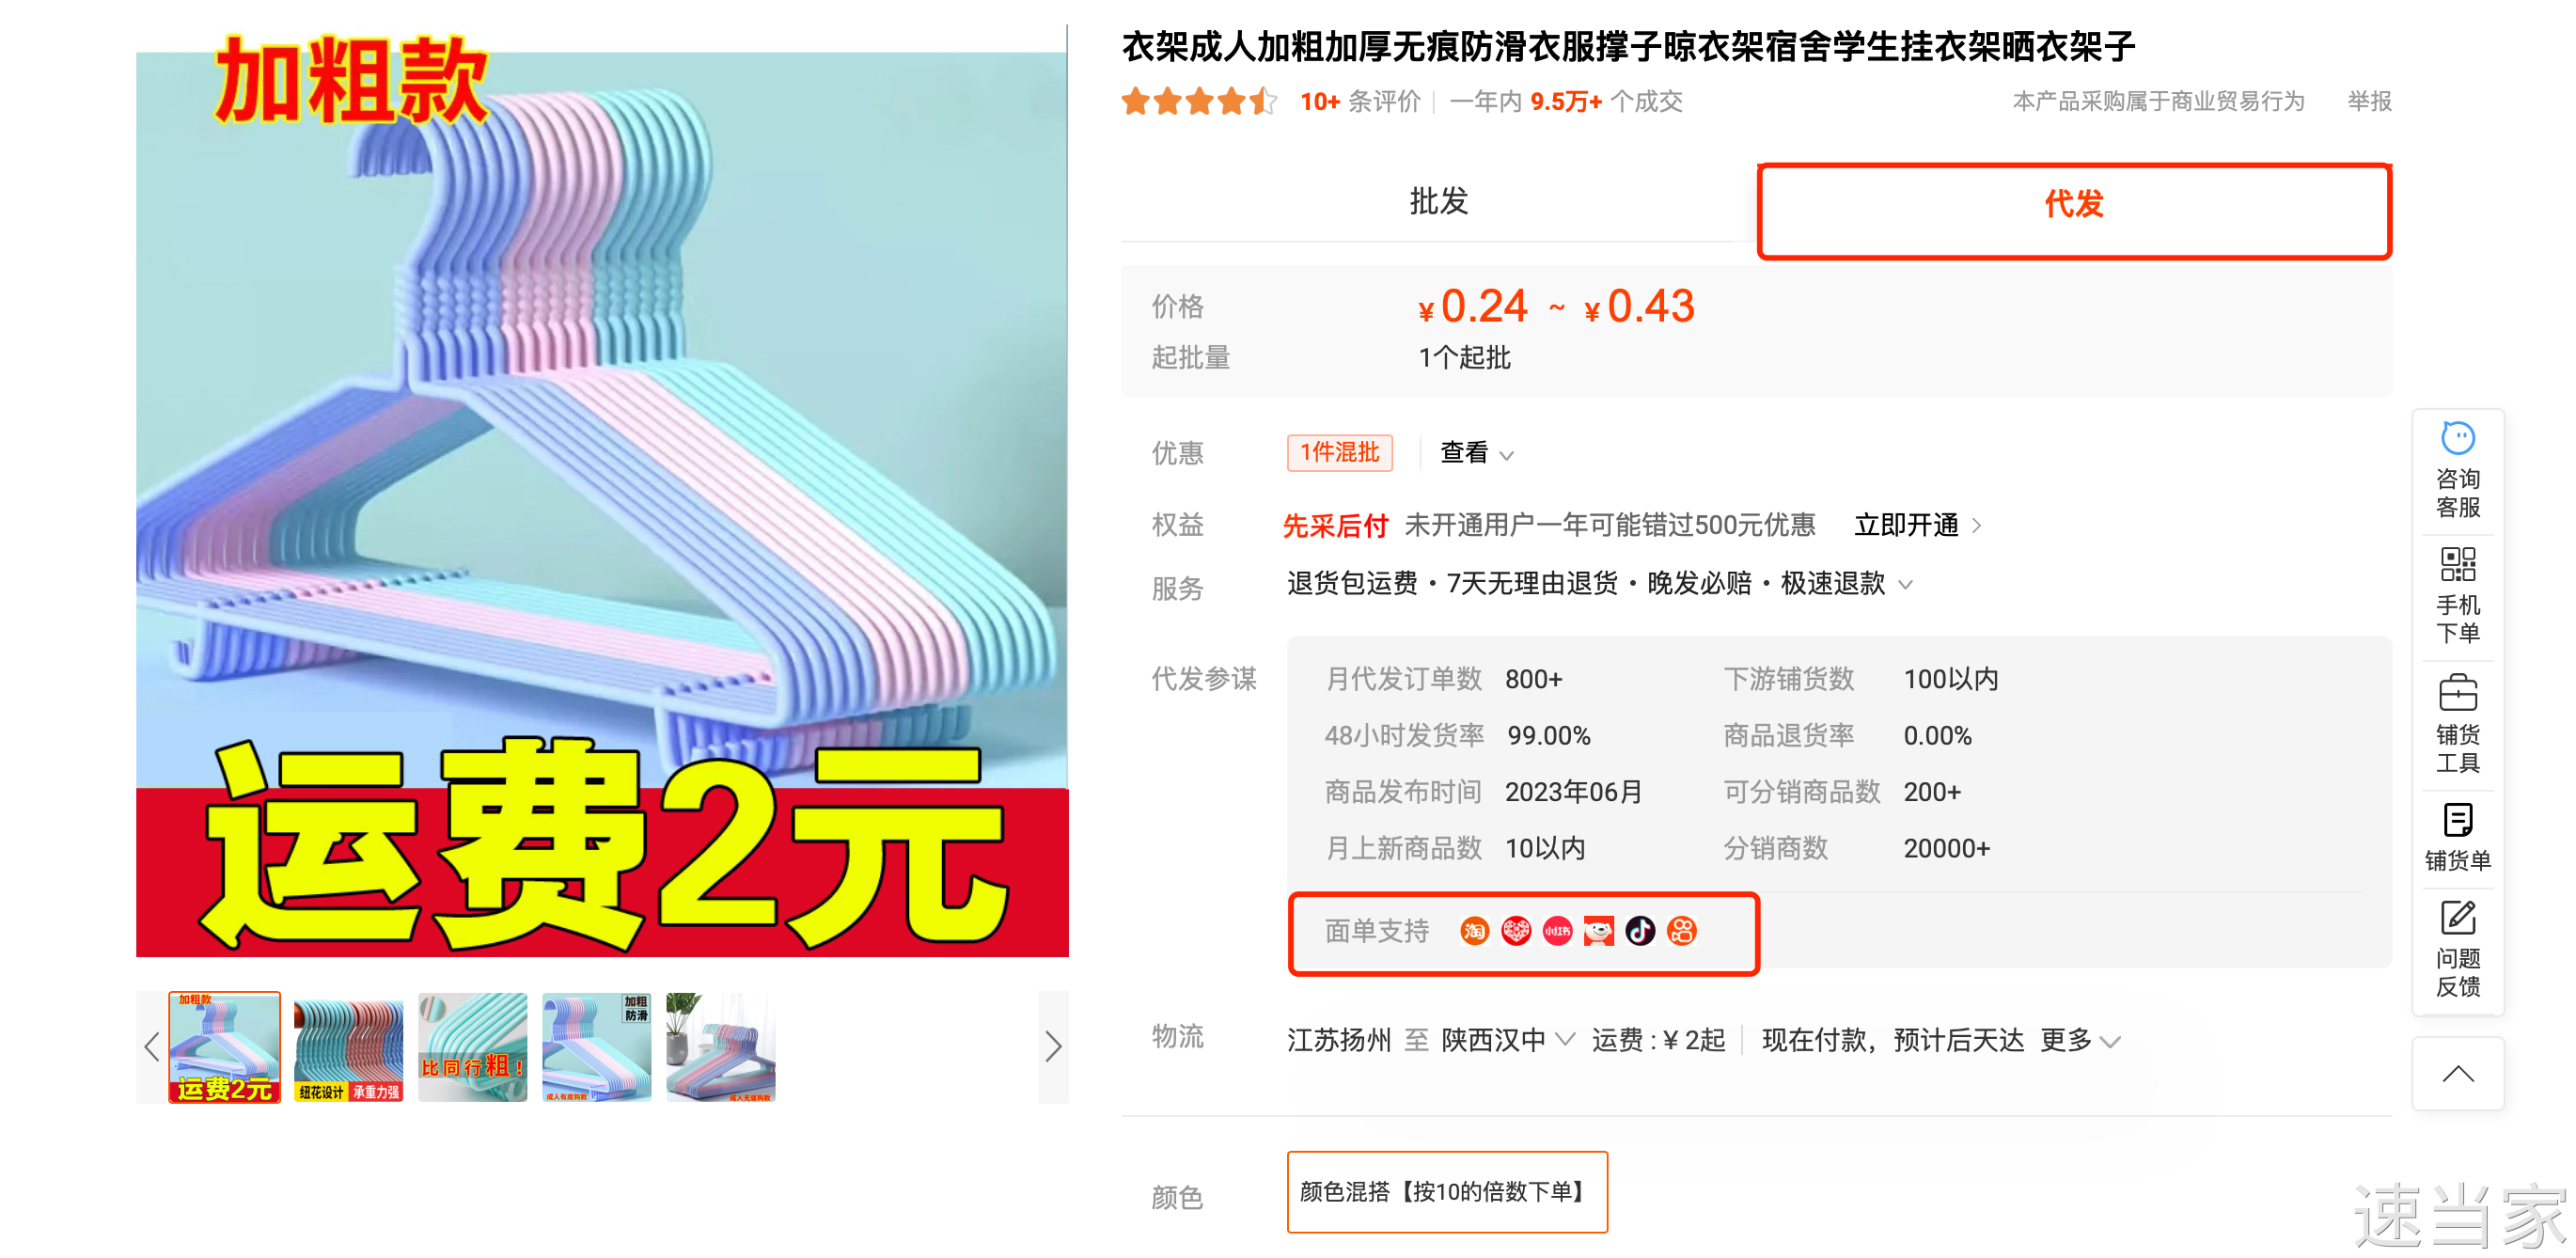Switch to the 代发 tab
Screen dimensions: 2576x1258
click(2073, 204)
